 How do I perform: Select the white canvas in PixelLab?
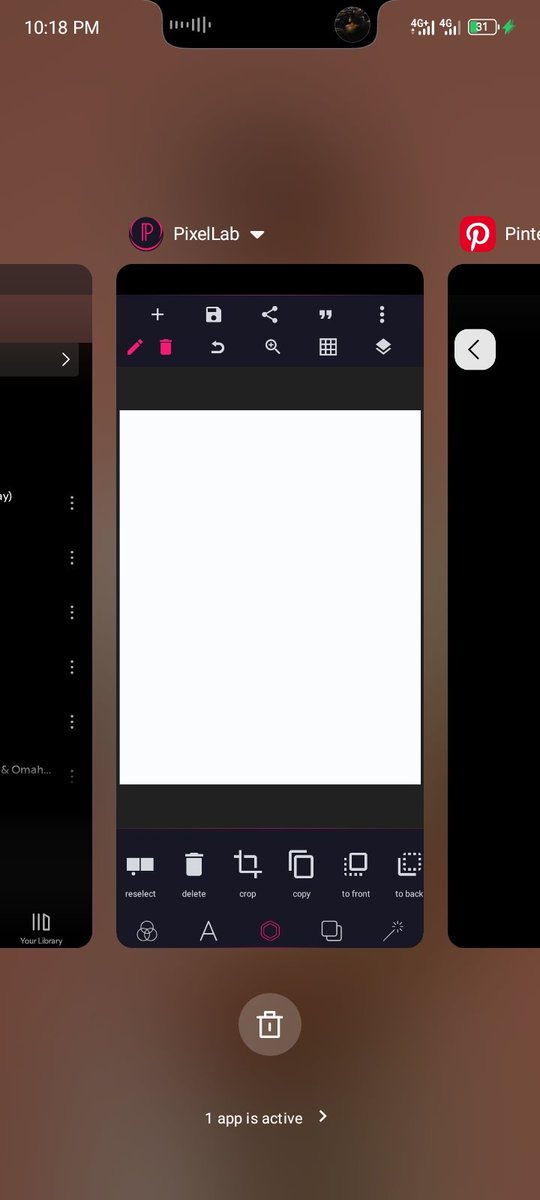[x=270, y=597]
